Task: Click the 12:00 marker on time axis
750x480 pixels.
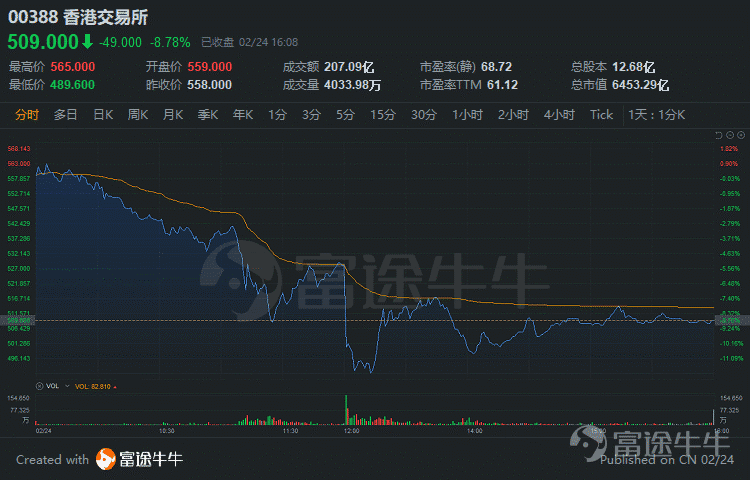Action: tap(351, 431)
